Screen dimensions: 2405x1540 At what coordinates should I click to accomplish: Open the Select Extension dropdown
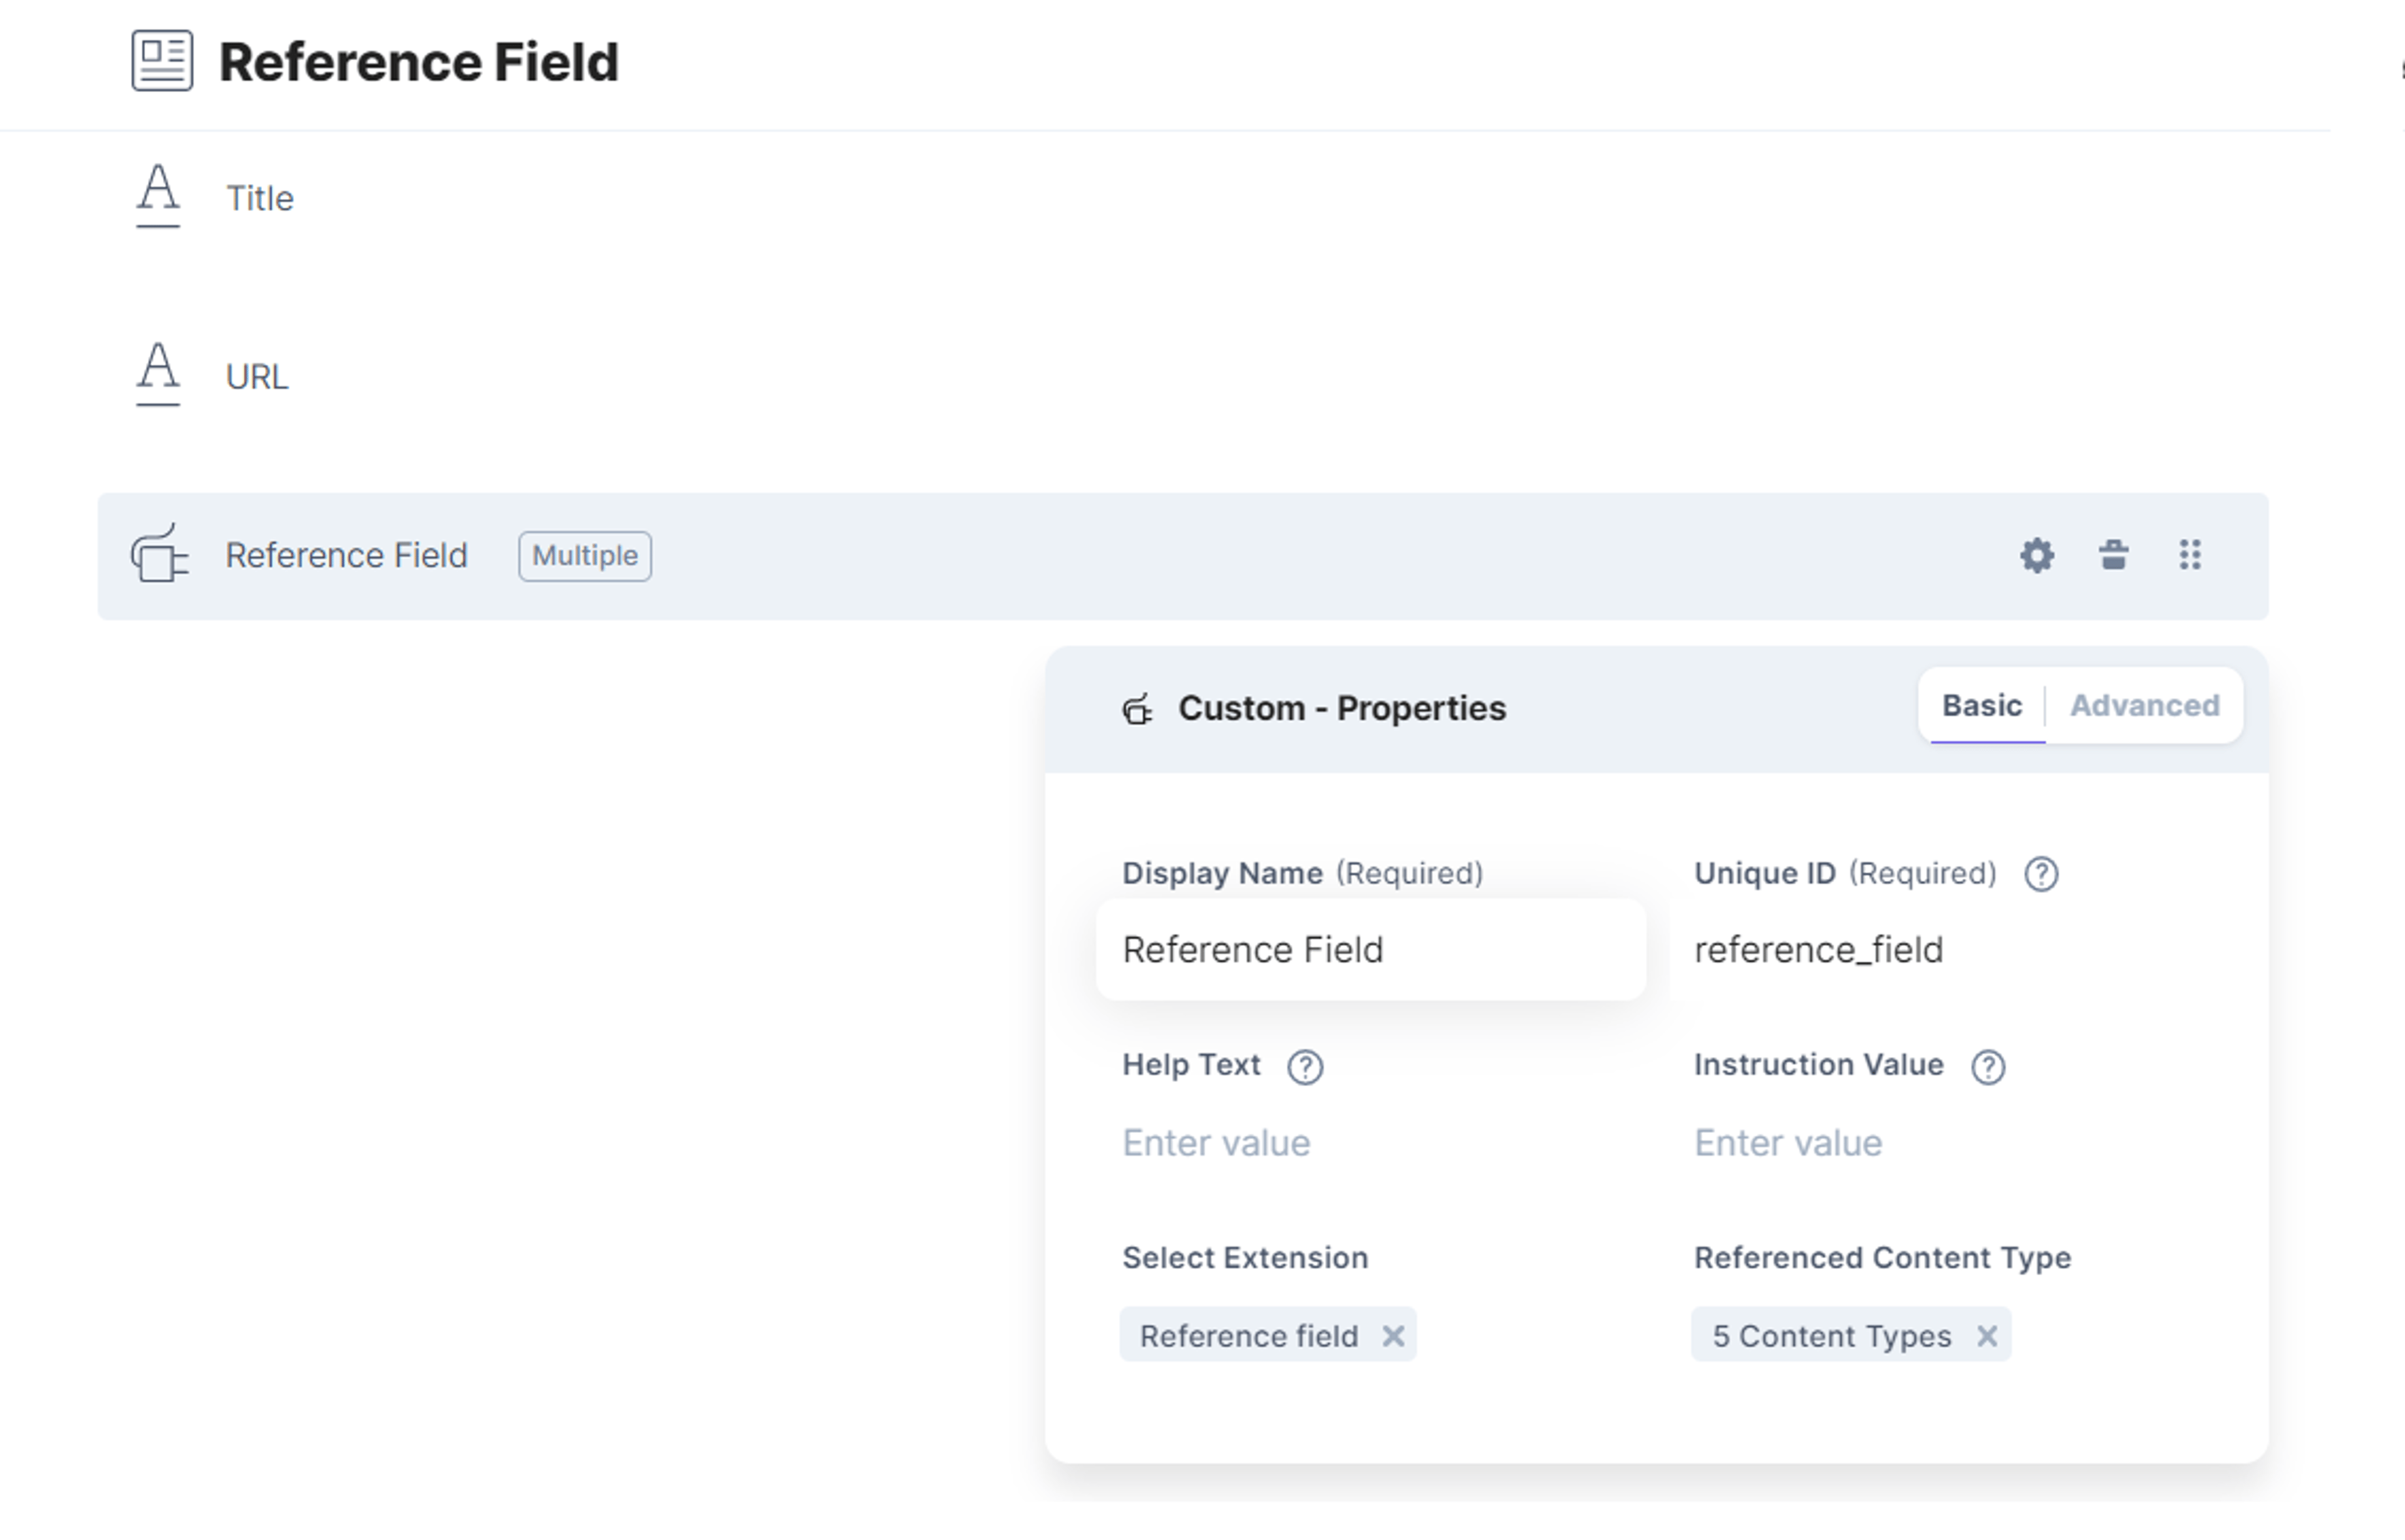1370,1335
